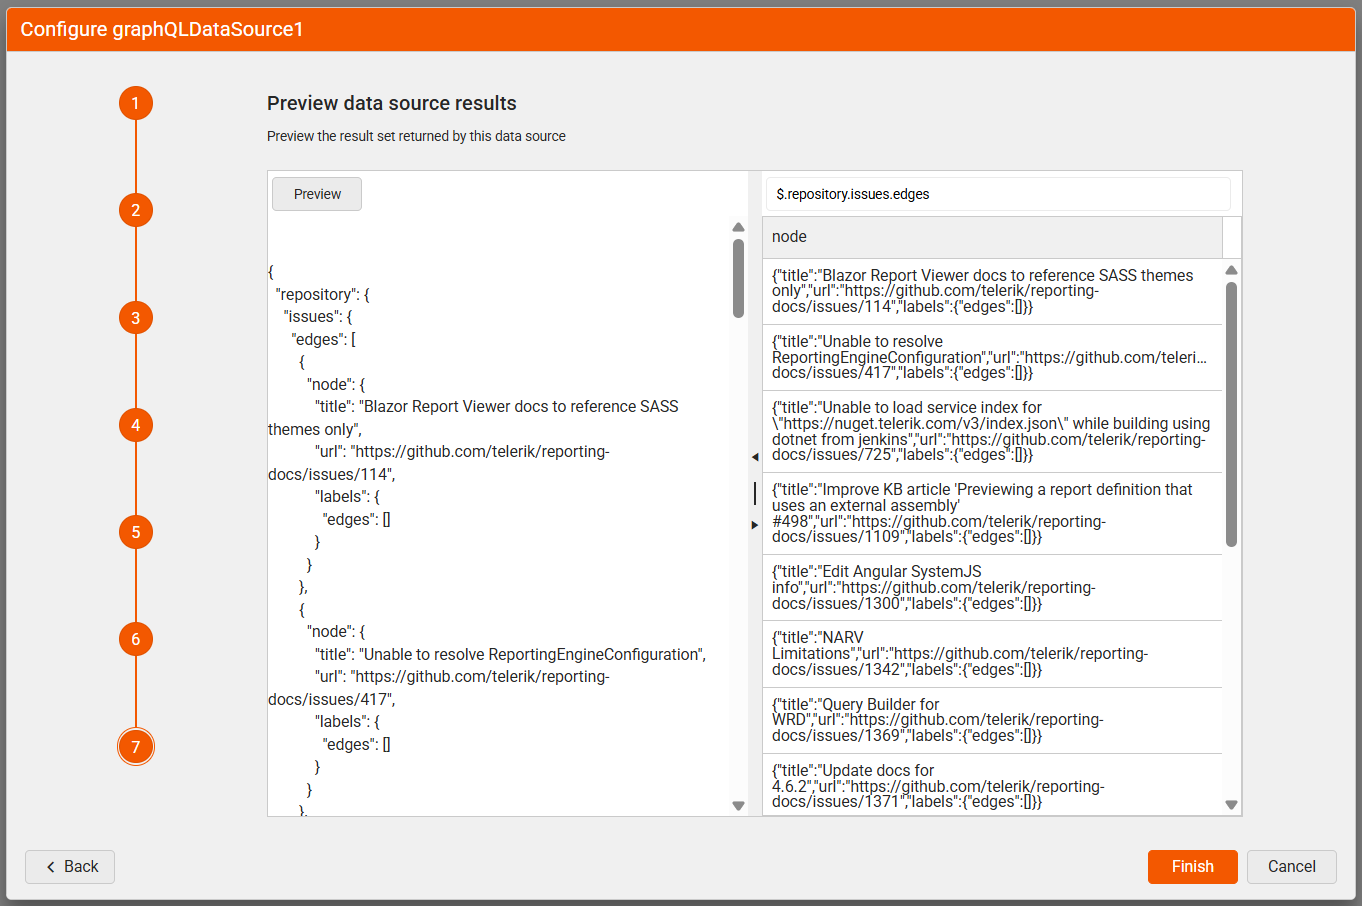Click wizard step 1 circle

click(136, 103)
